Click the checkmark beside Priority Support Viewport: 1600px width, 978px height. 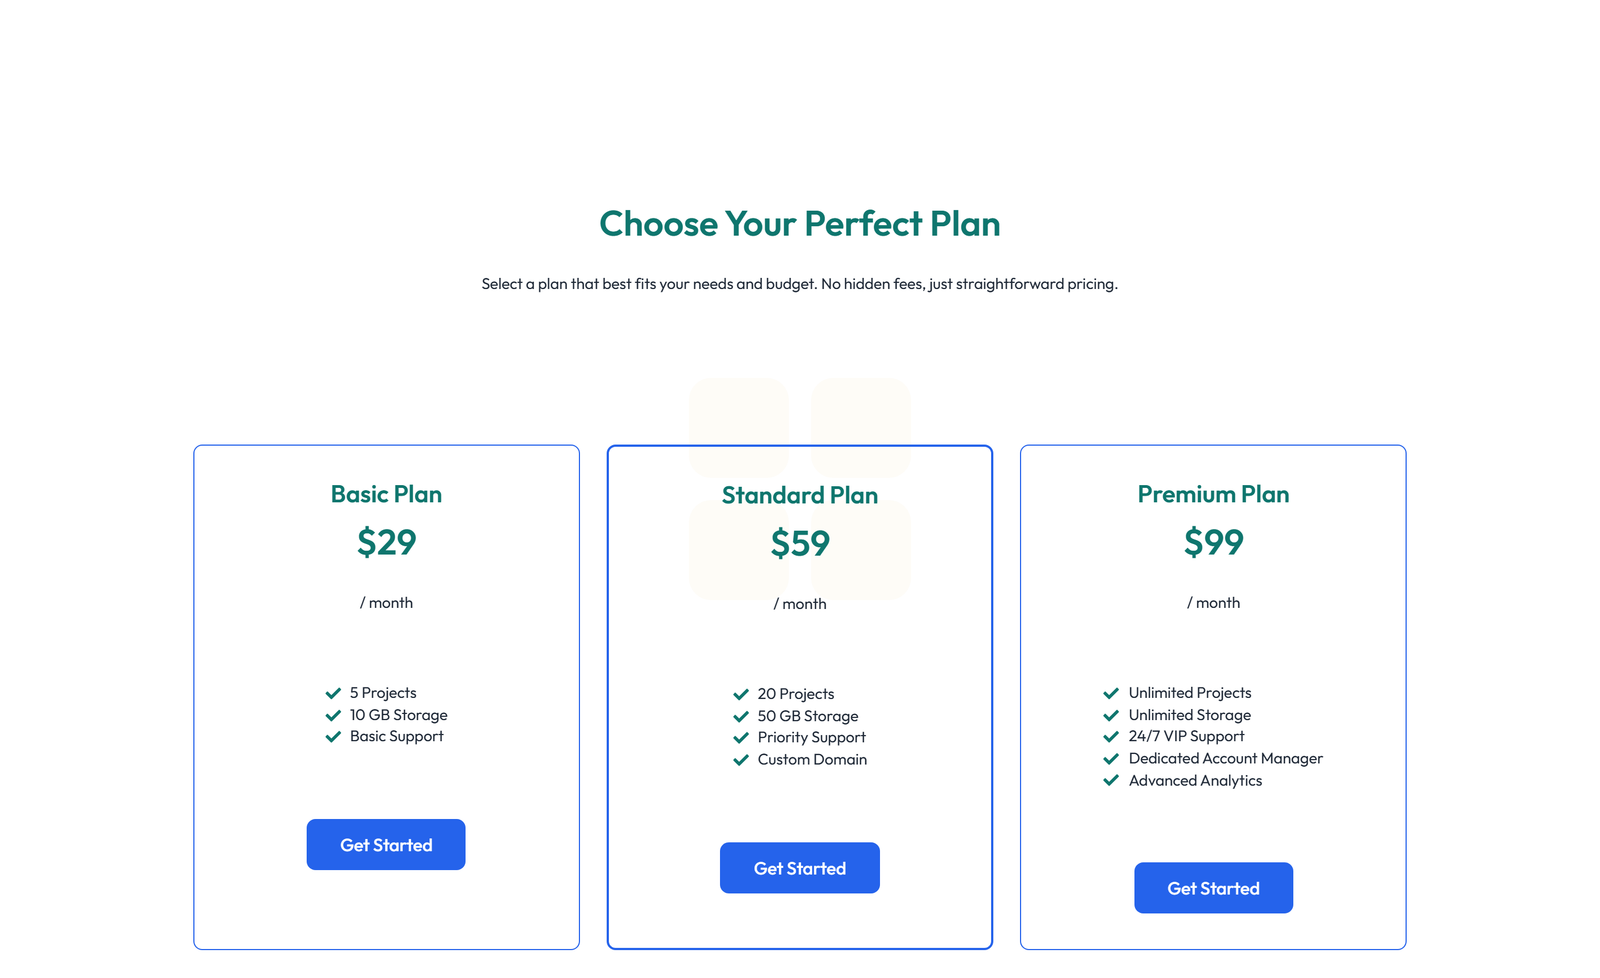(x=741, y=737)
